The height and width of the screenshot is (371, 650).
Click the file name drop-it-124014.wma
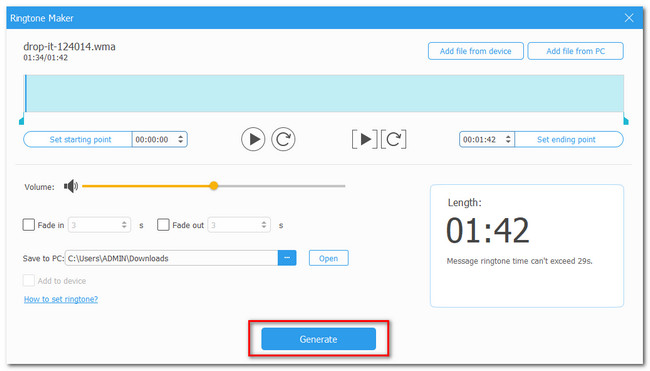(69, 46)
